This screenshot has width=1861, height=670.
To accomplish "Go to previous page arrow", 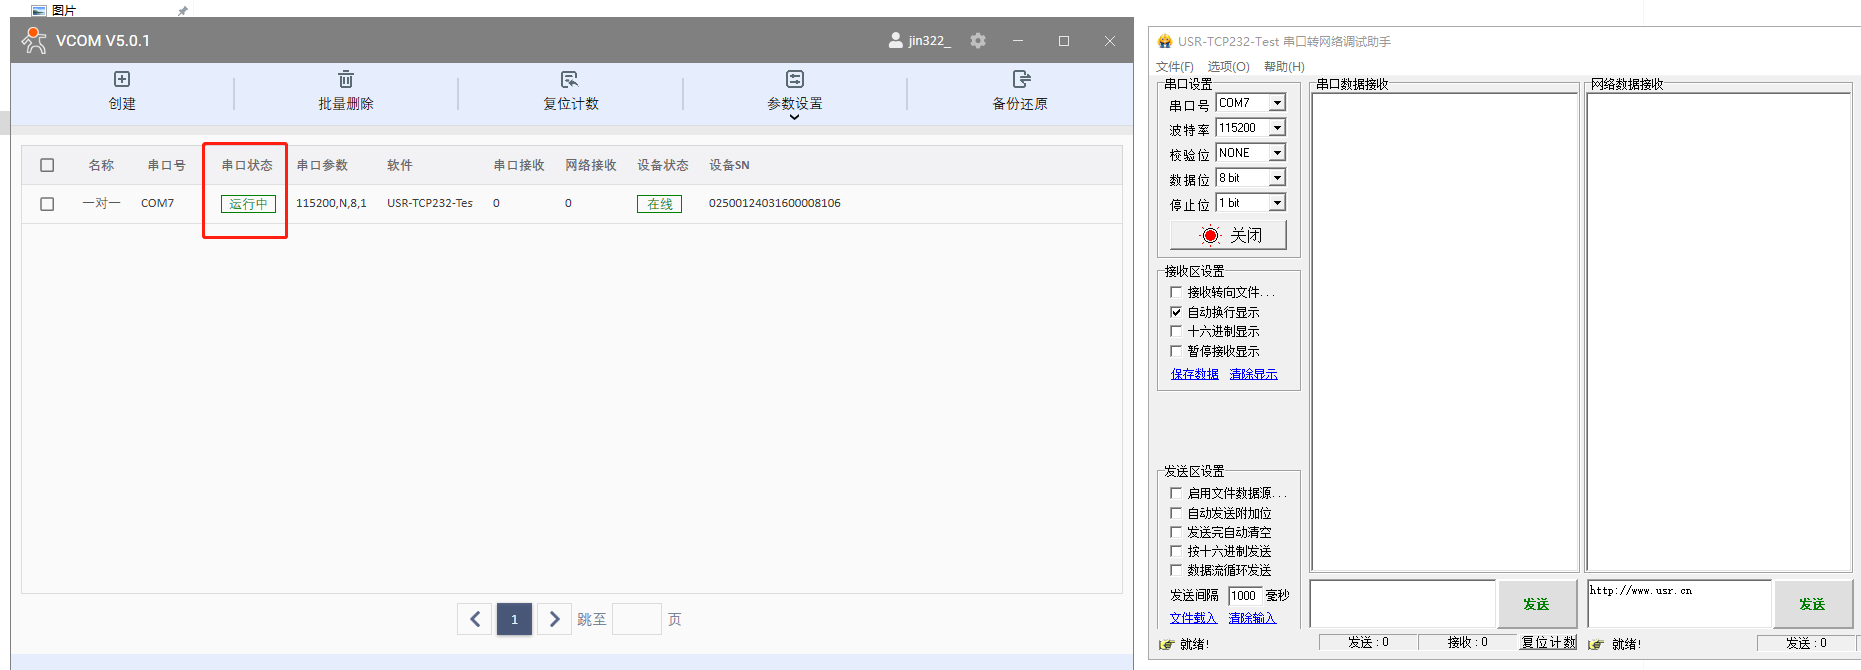I will point(475,619).
